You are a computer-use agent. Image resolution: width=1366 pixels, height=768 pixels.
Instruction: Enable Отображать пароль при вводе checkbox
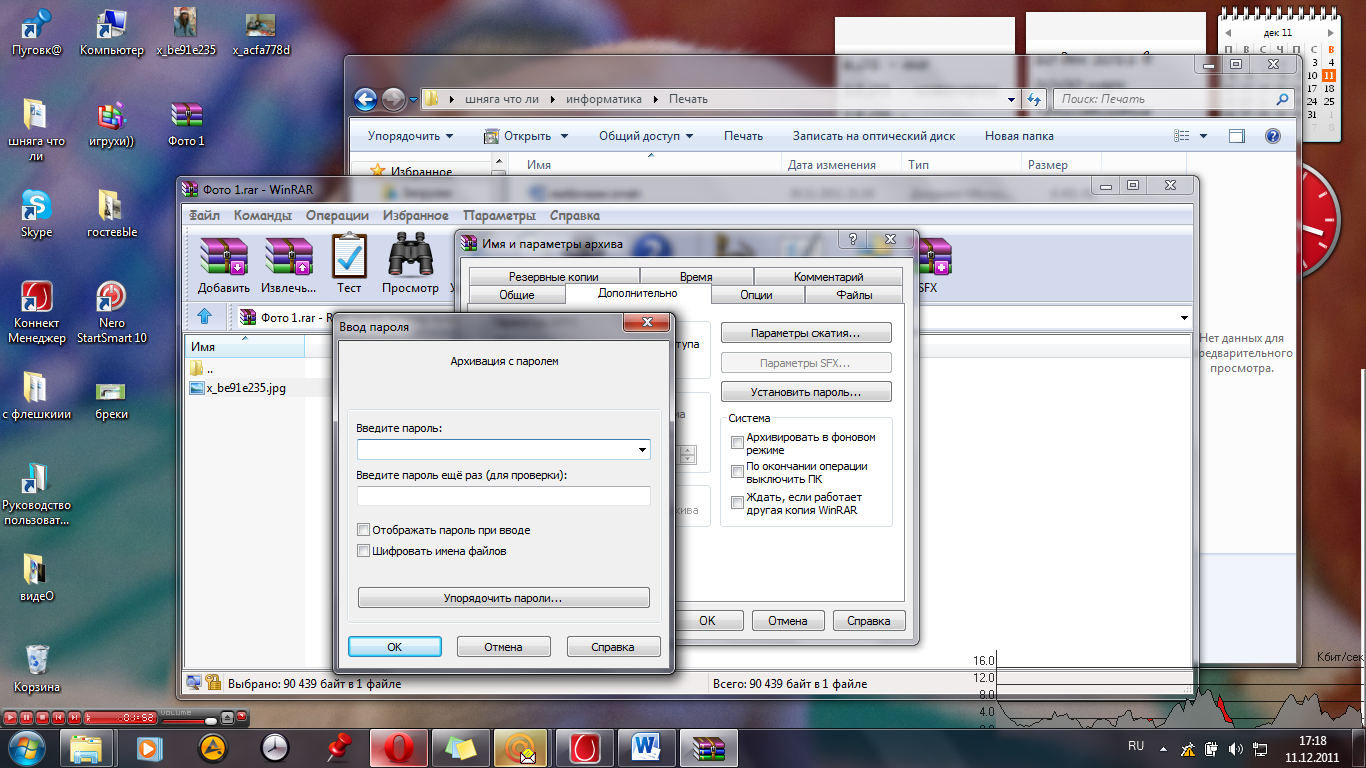pyautogui.click(x=364, y=530)
